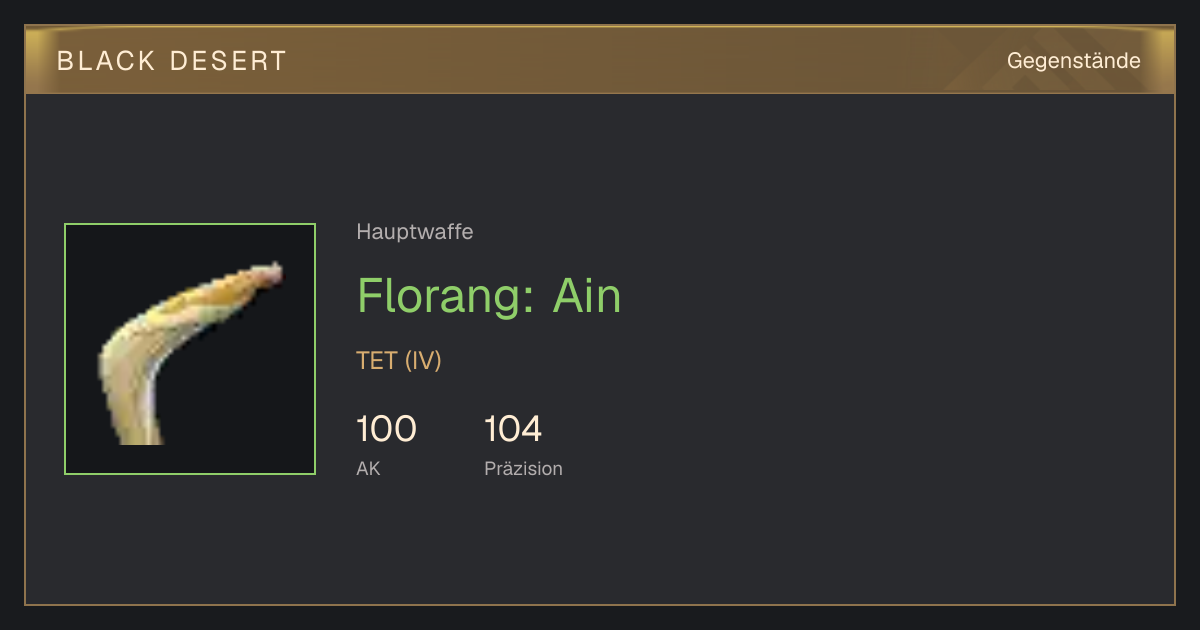Open the green-bordered item thumbnail
1200x630 pixels.
[190, 349]
